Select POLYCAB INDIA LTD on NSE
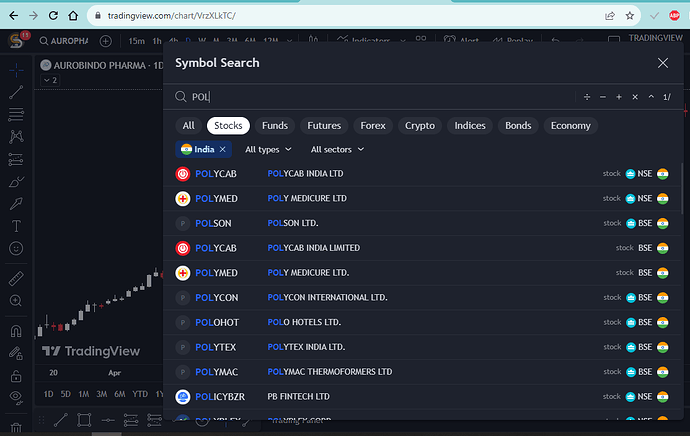 (422, 174)
